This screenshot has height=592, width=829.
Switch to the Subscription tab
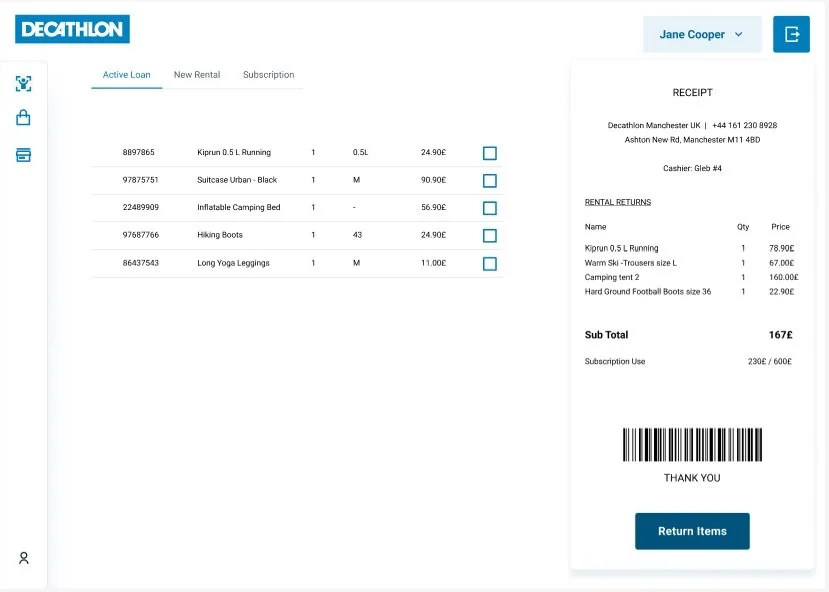269,75
